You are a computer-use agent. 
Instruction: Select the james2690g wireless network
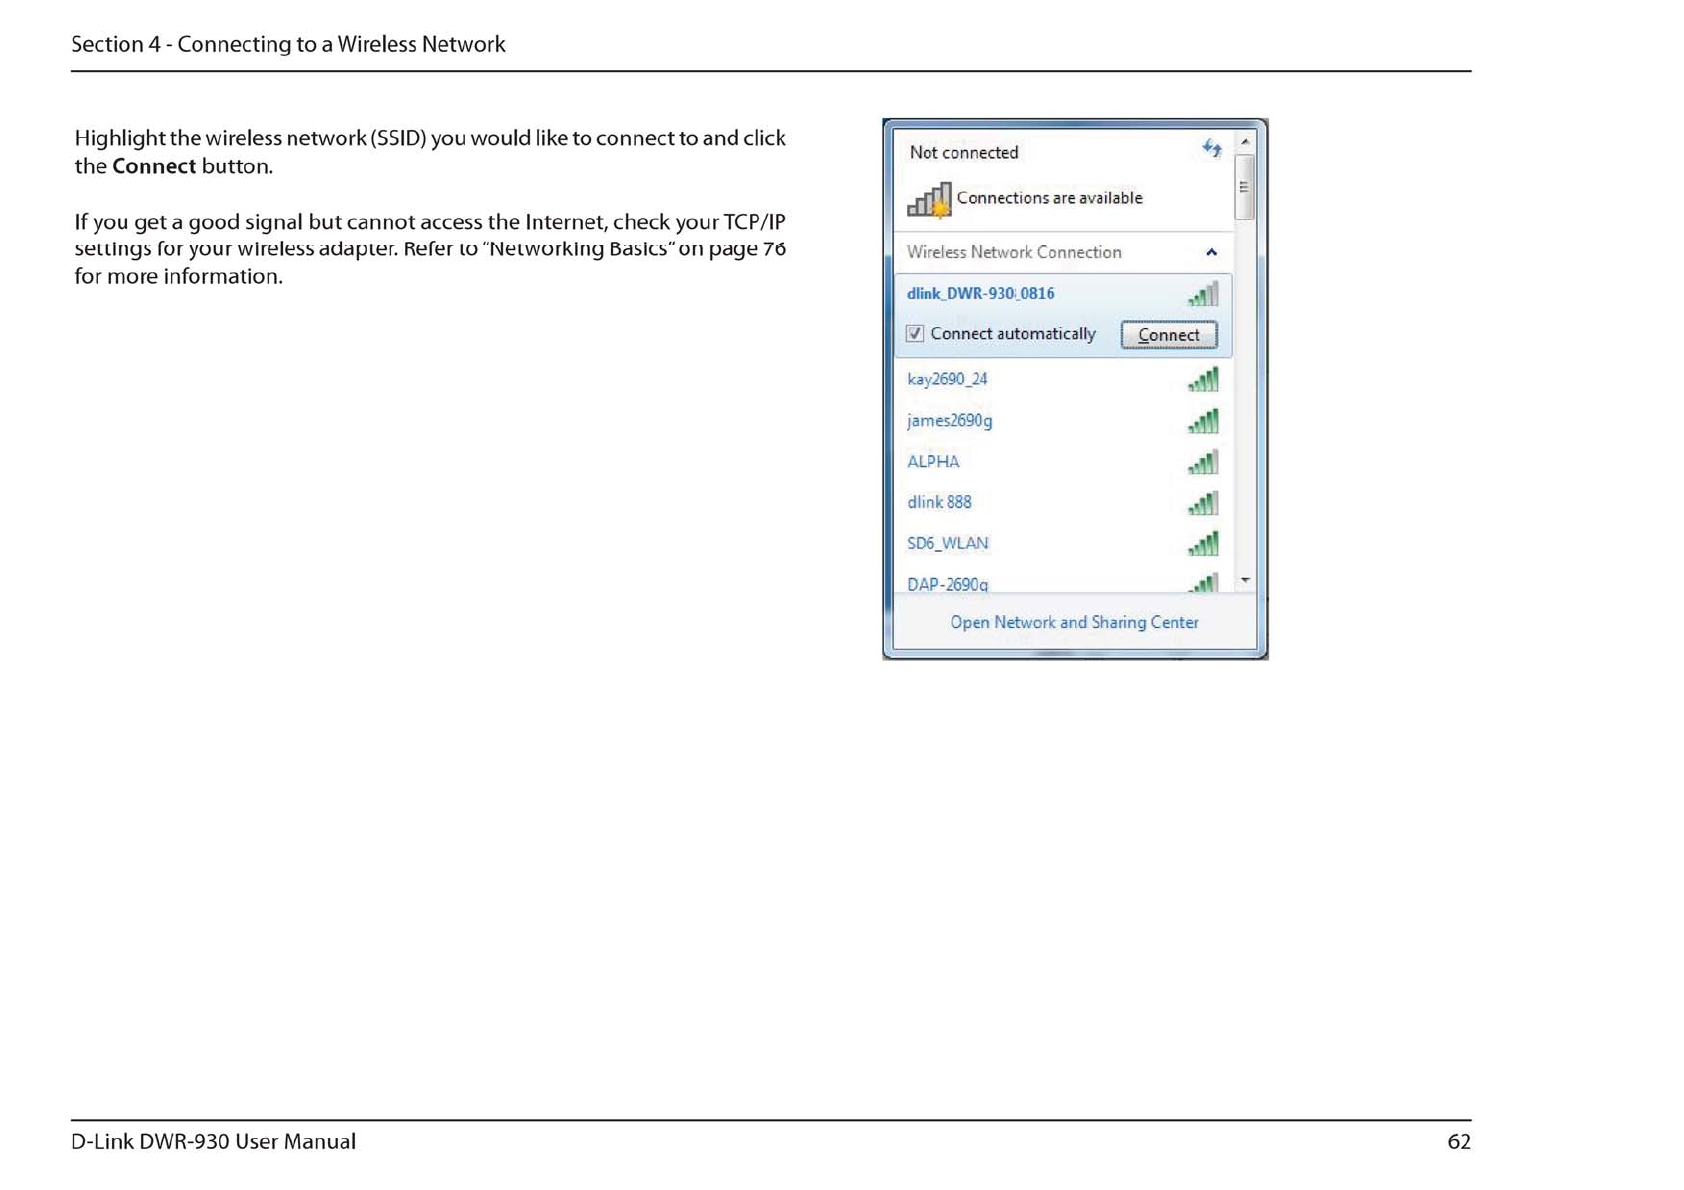click(1062, 421)
